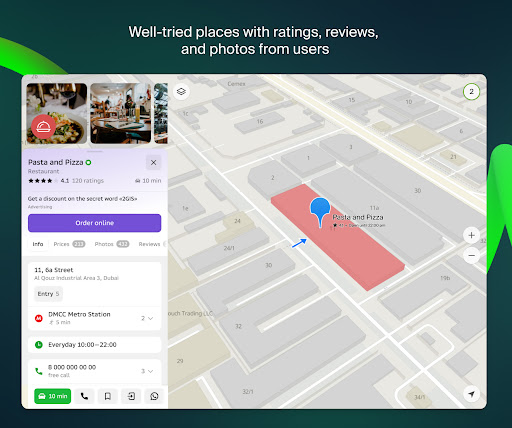Bookmark Pasta and Pizza with bookmark icon
Image resolution: width=512 pixels, height=428 pixels.
coord(108,396)
